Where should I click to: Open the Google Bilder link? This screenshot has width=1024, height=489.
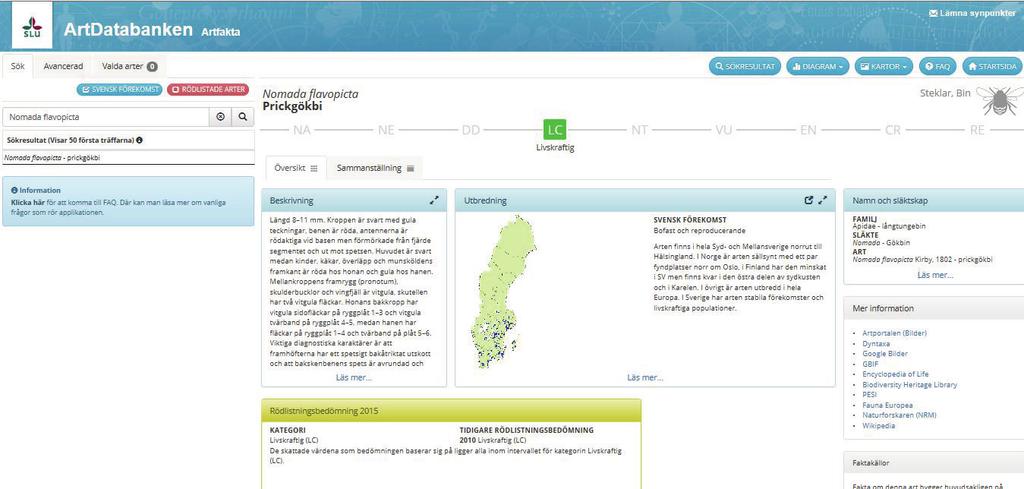tap(885, 354)
